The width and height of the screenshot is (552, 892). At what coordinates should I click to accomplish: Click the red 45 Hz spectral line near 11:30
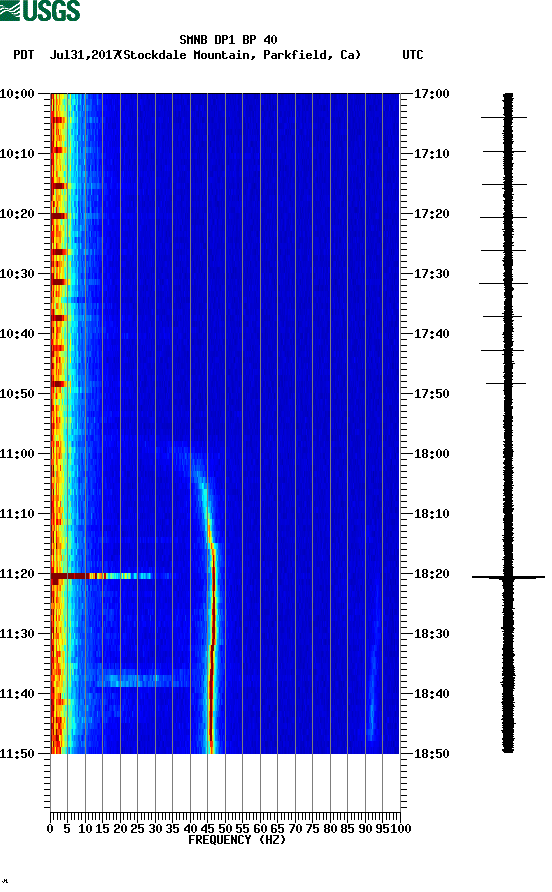(x=213, y=634)
